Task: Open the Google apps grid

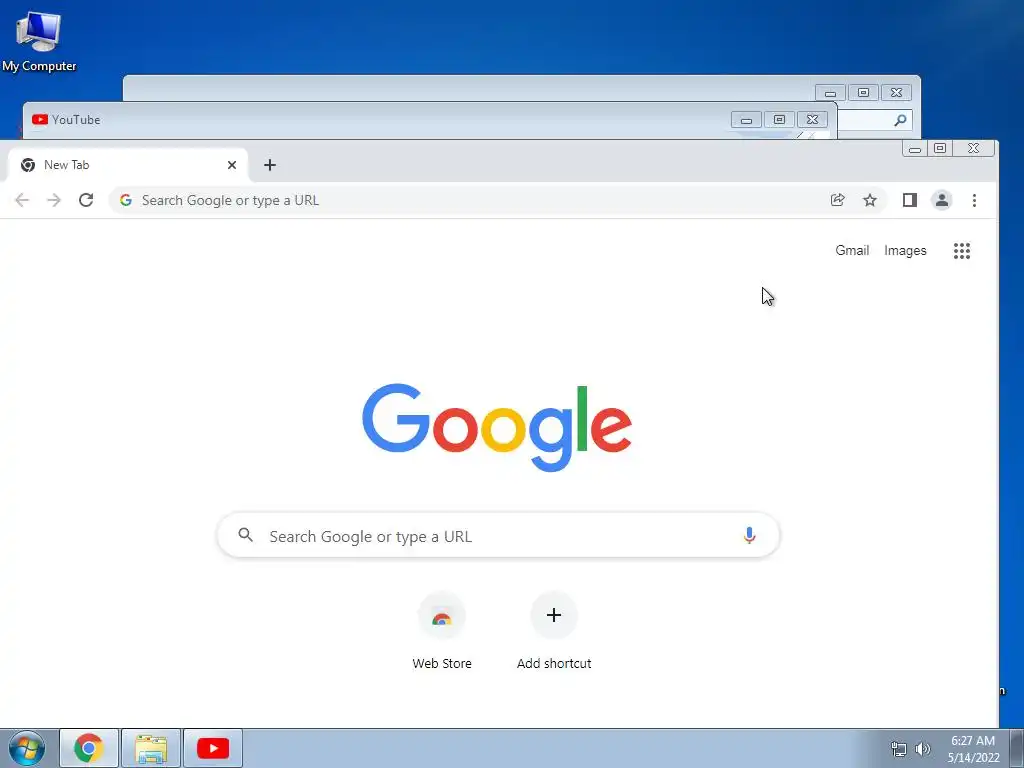Action: point(961,251)
